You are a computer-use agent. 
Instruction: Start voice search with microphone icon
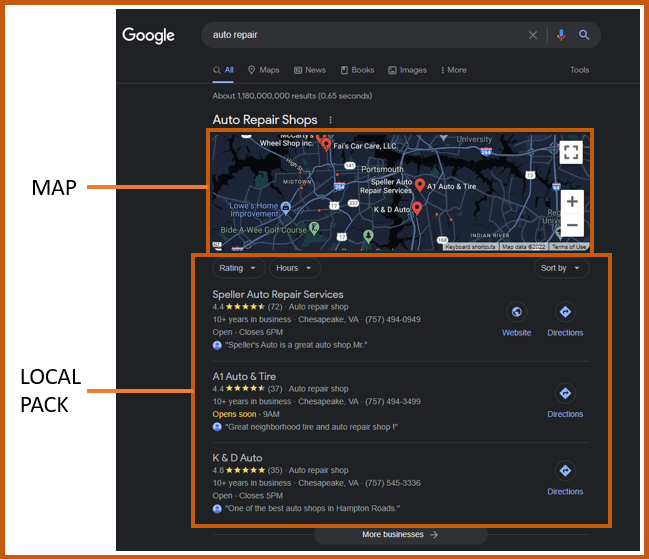click(x=561, y=35)
